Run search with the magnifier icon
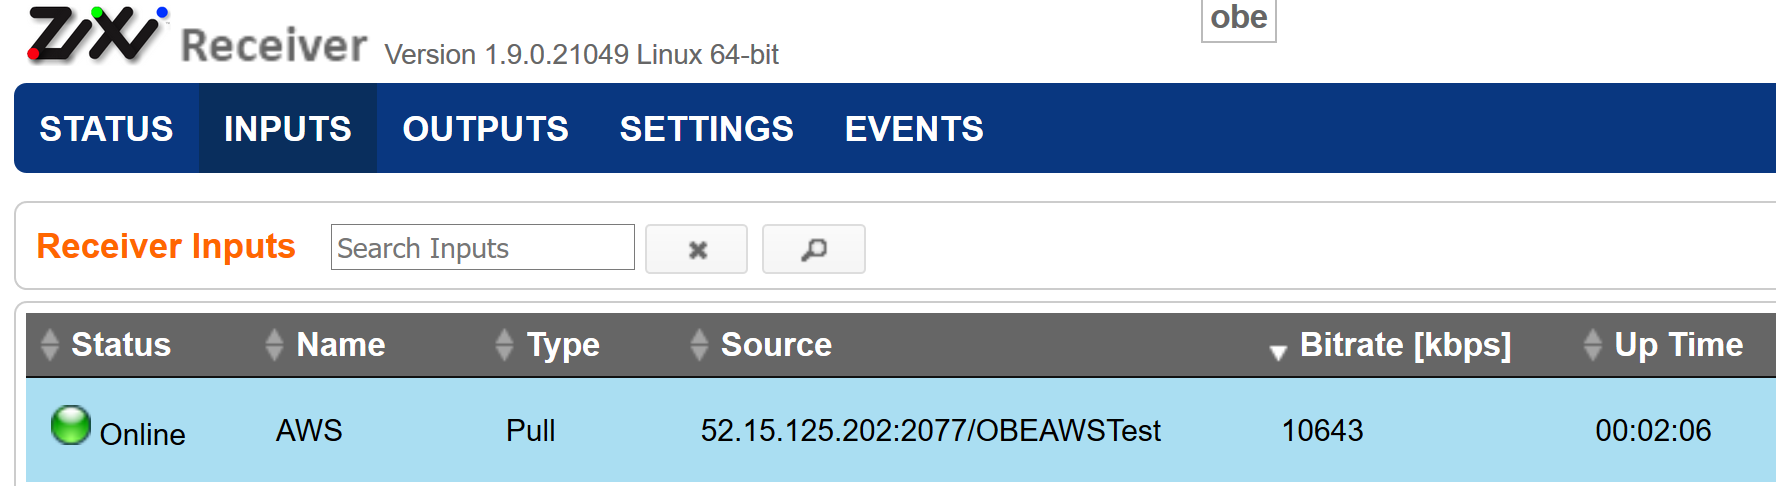This screenshot has width=1776, height=486. 814,249
